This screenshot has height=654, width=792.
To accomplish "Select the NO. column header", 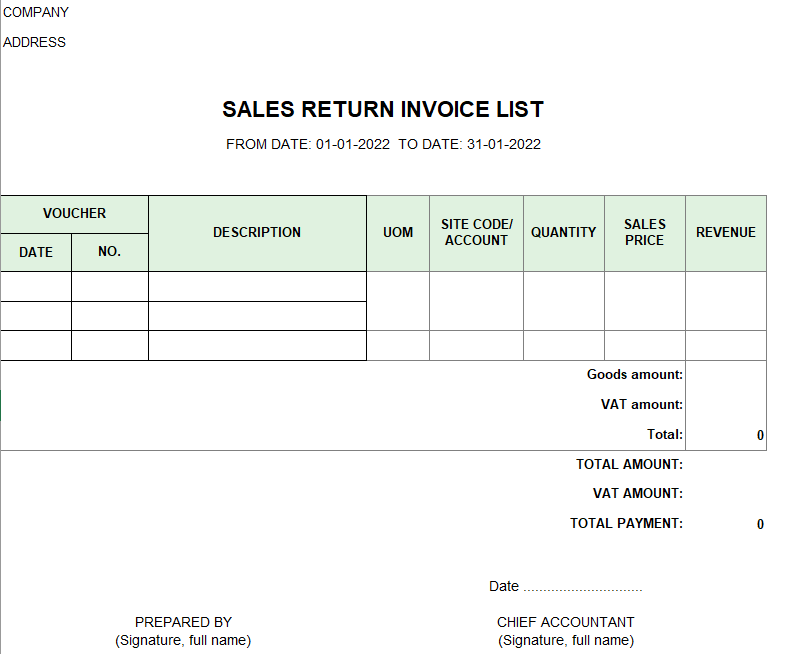I will pyautogui.click(x=110, y=252).
